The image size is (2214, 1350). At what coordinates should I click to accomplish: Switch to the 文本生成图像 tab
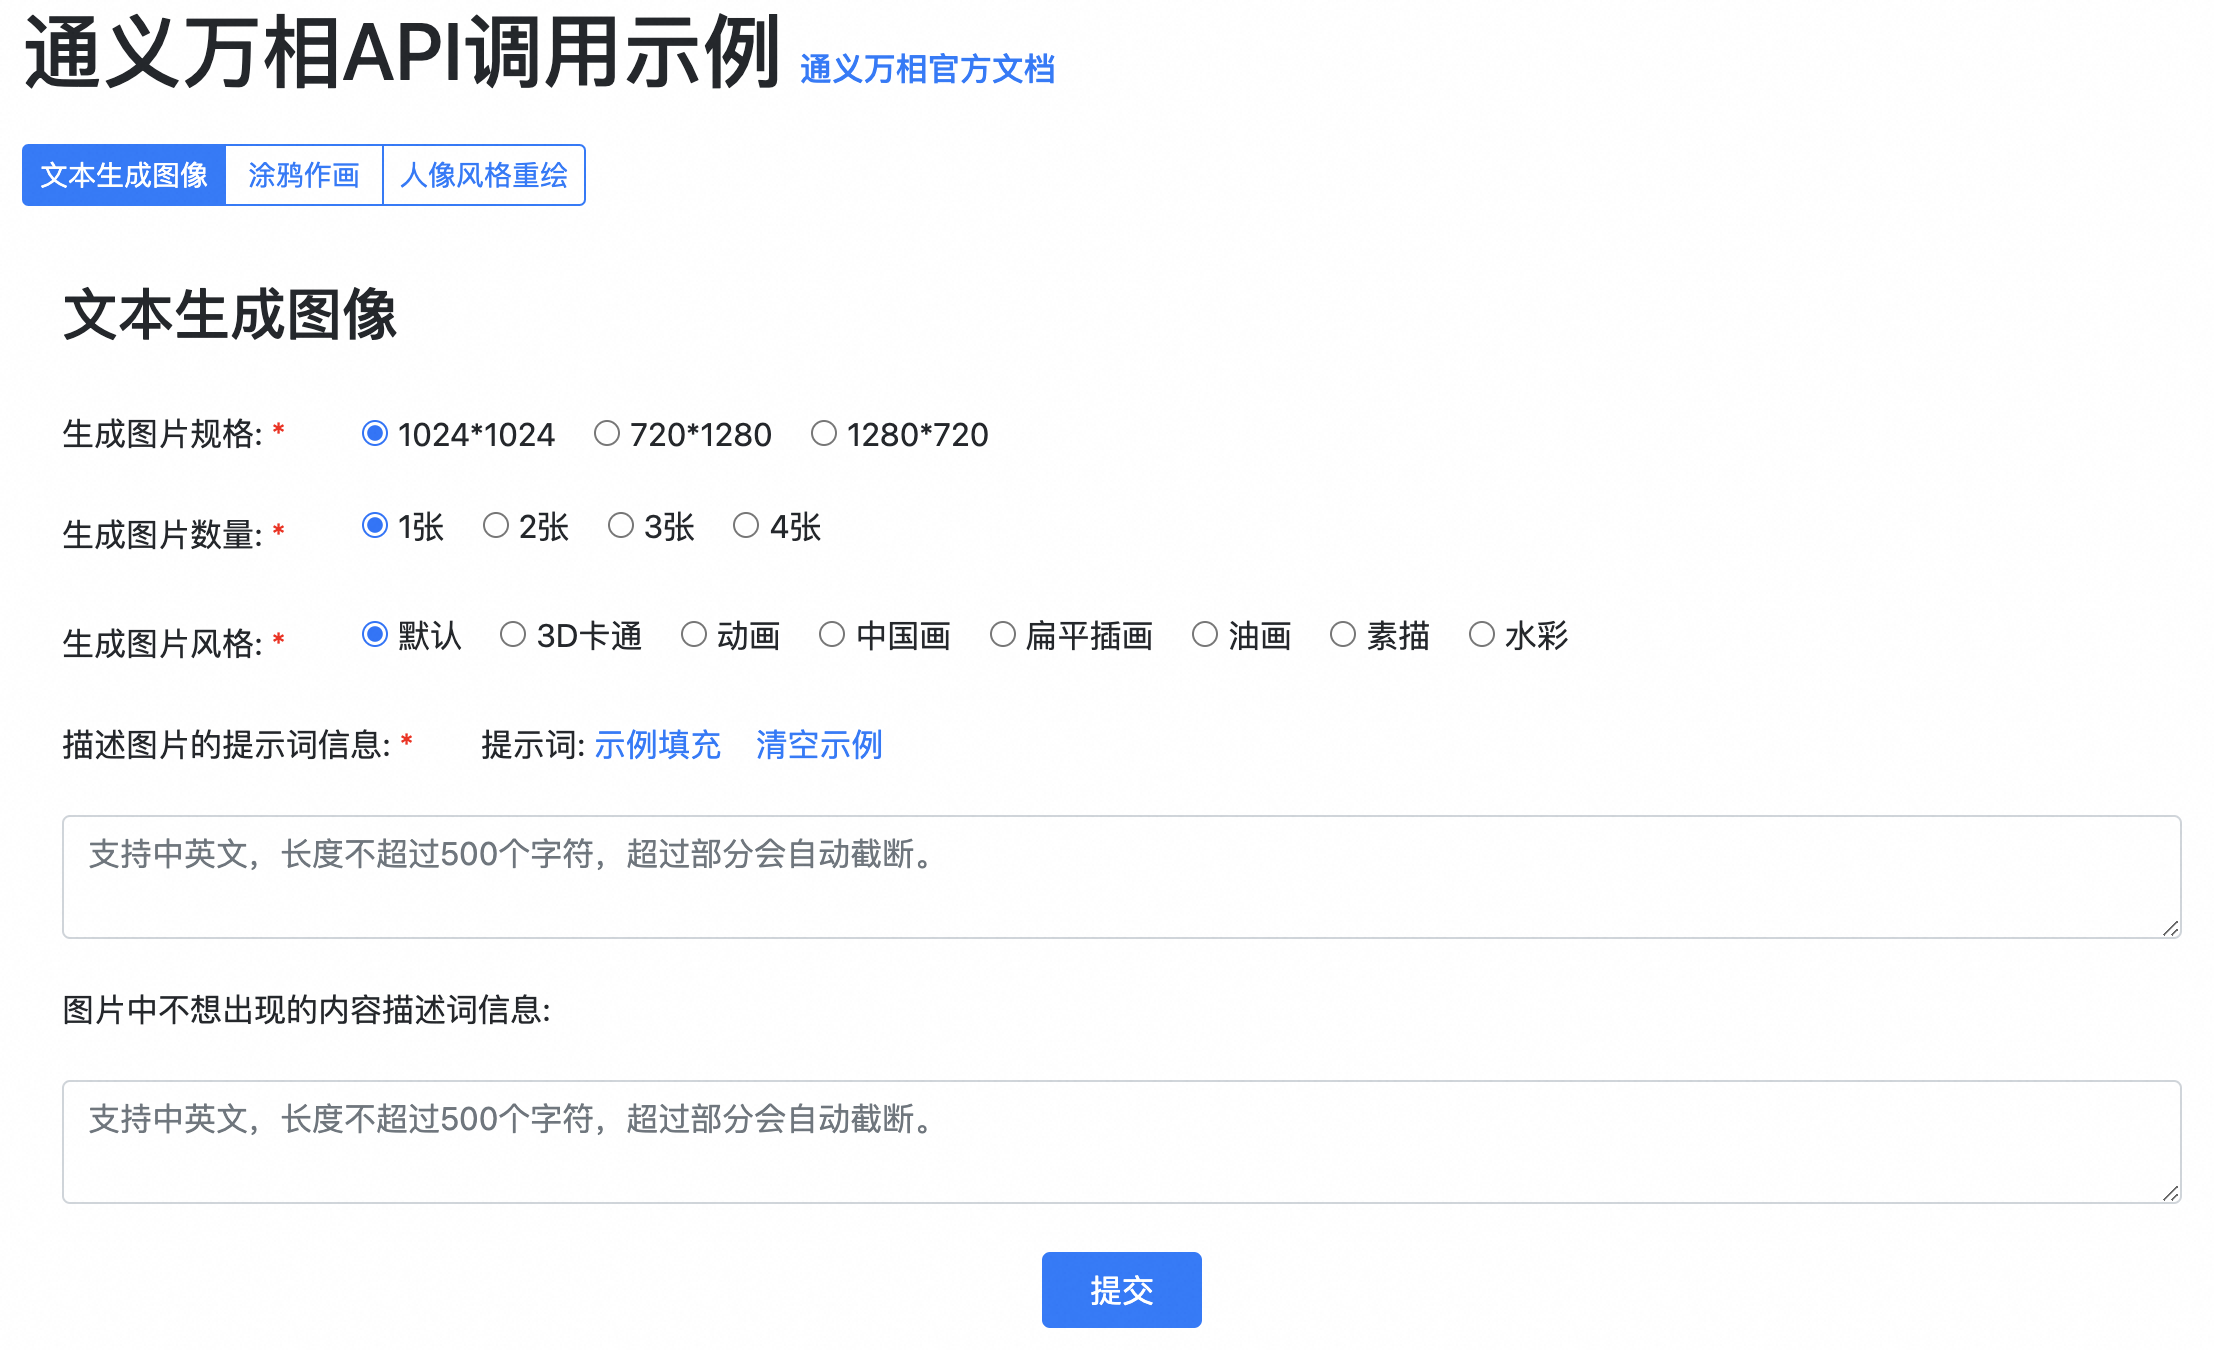124,175
